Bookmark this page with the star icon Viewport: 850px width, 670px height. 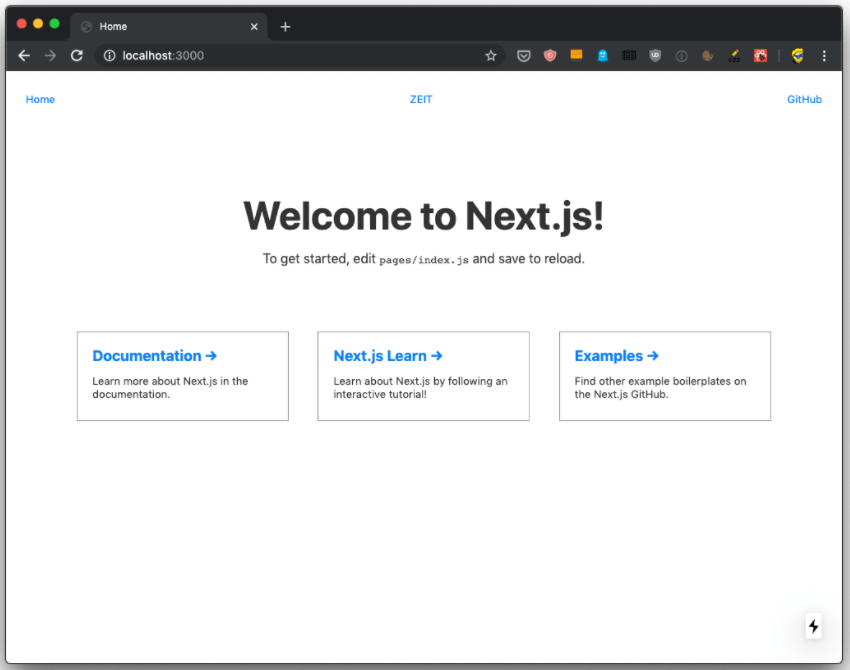coord(491,56)
